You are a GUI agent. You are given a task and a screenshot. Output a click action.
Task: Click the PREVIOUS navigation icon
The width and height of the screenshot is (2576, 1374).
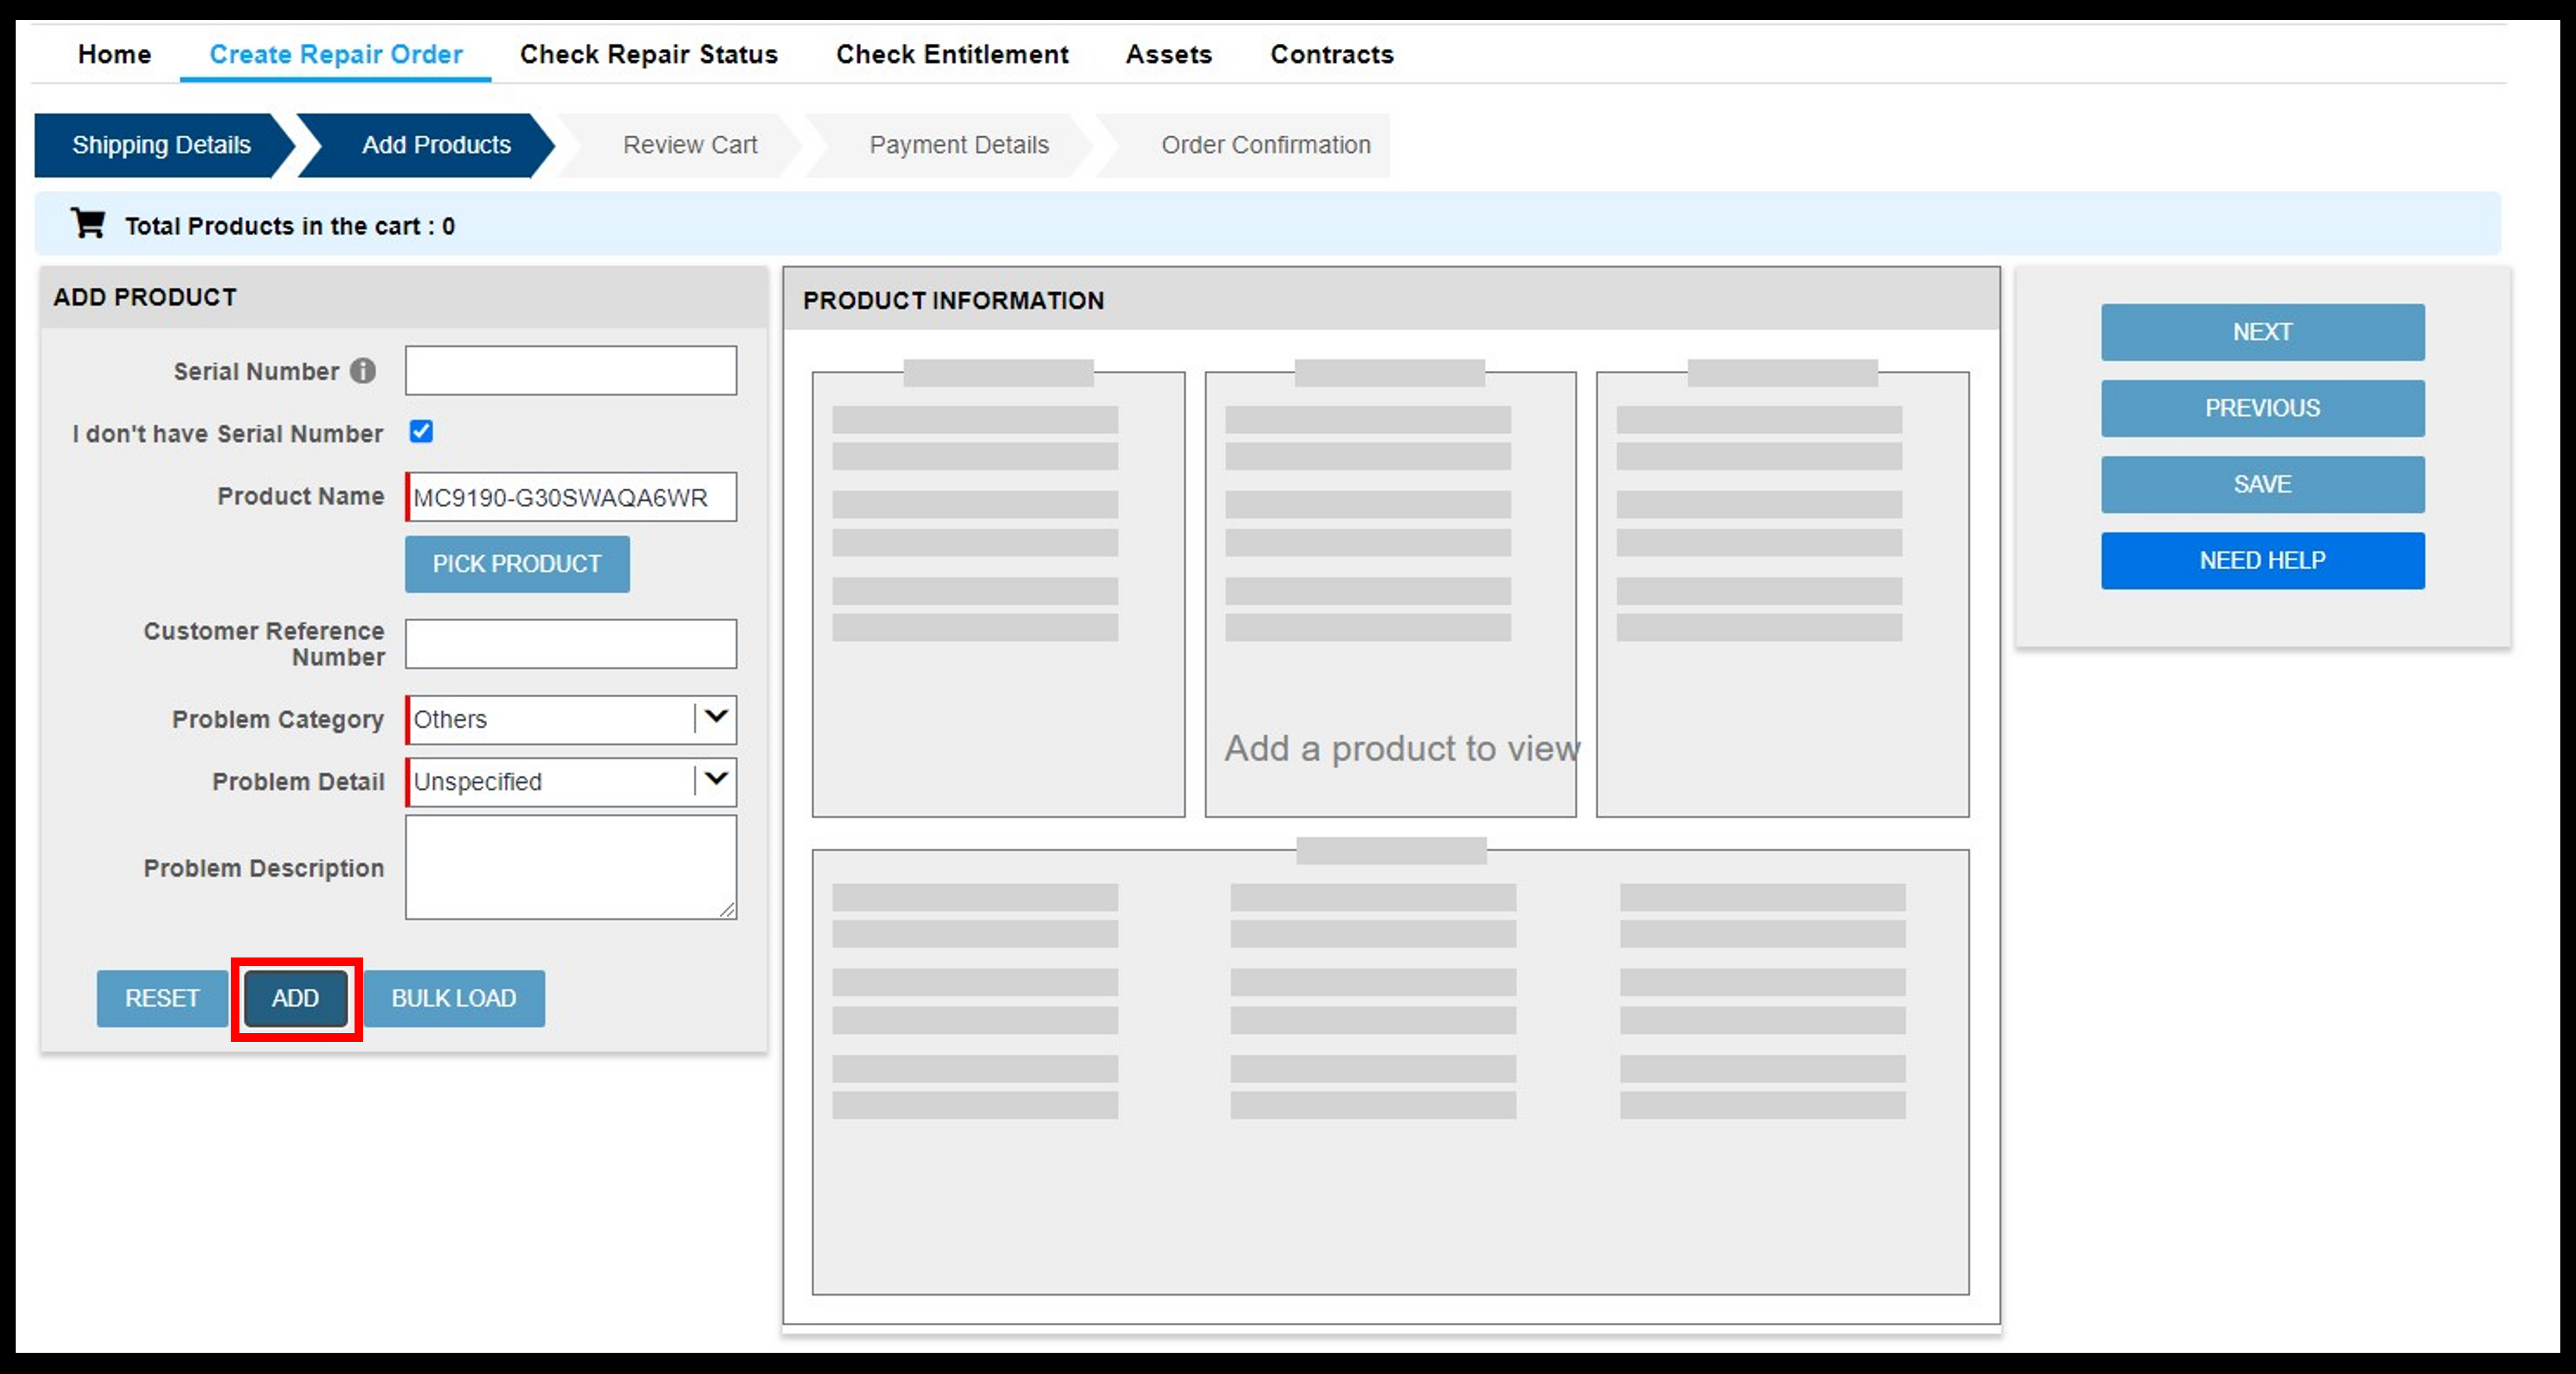[x=2263, y=407]
